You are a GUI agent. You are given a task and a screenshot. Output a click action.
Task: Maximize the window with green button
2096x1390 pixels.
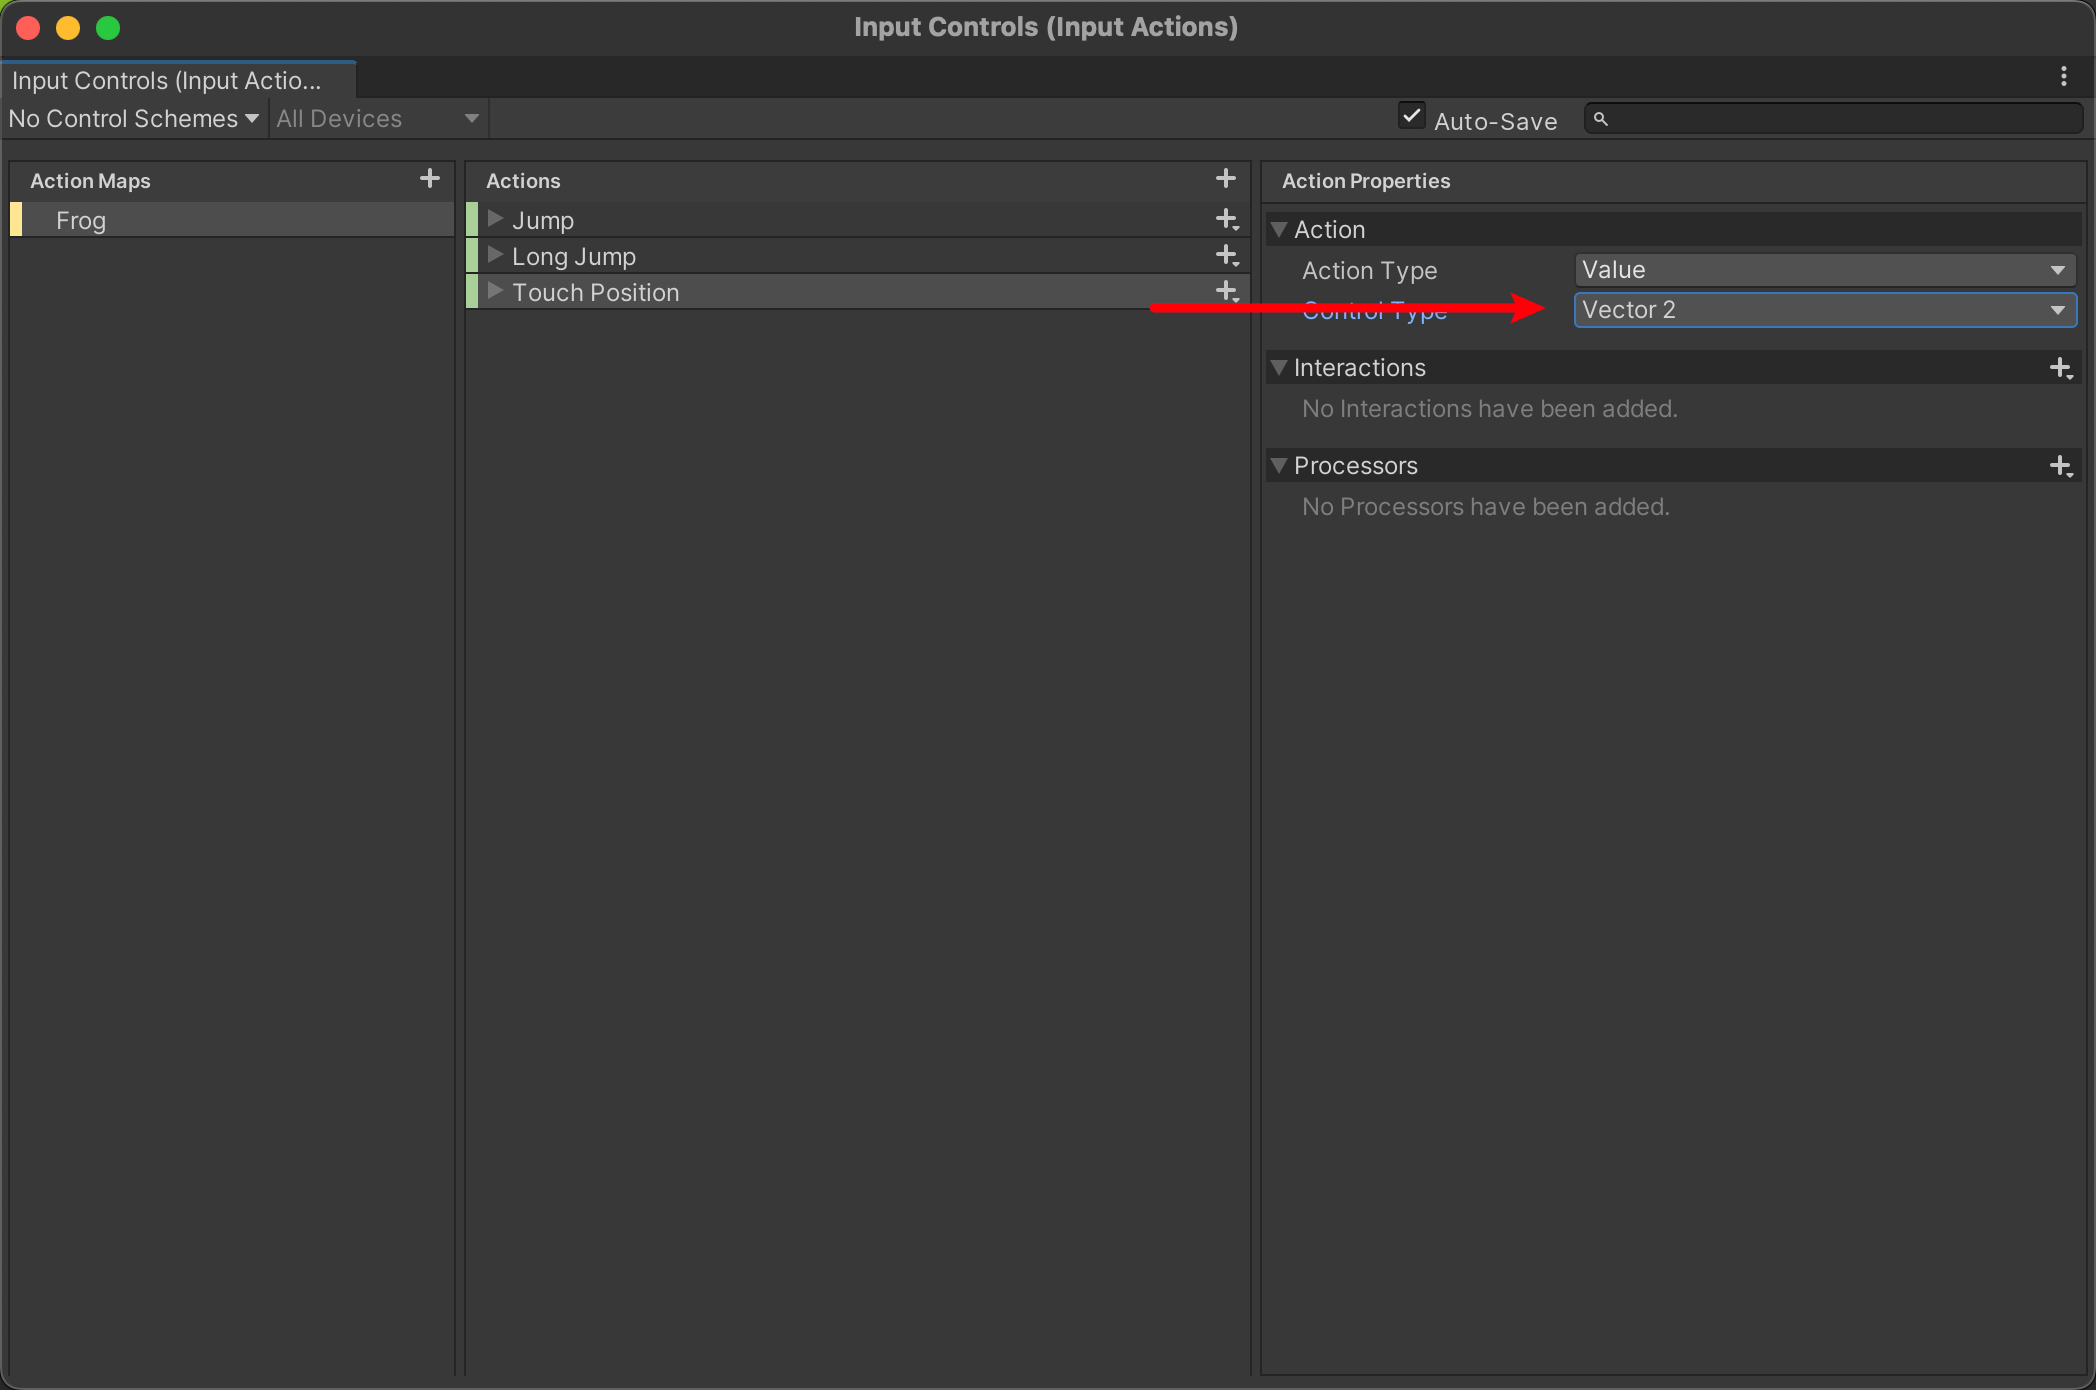click(x=108, y=28)
